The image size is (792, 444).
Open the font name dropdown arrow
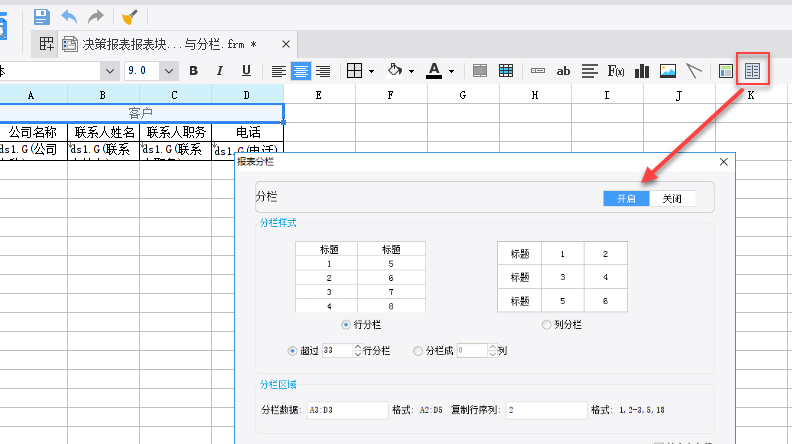tap(109, 71)
